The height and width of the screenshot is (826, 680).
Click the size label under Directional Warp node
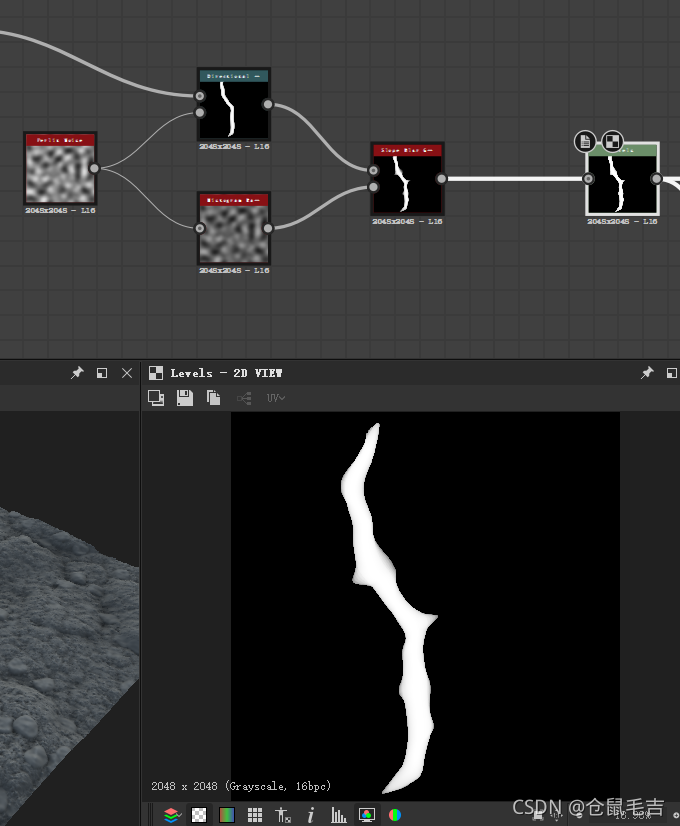tap(234, 146)
